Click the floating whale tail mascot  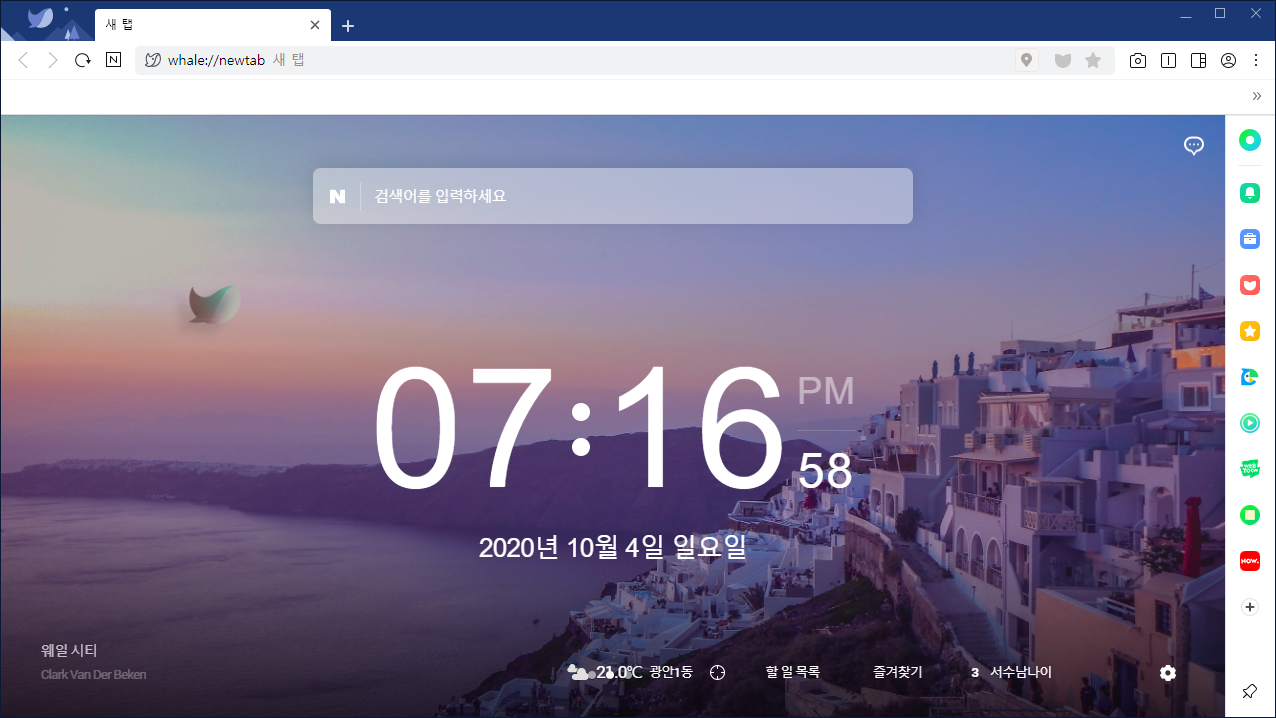[x=214, y=304]
